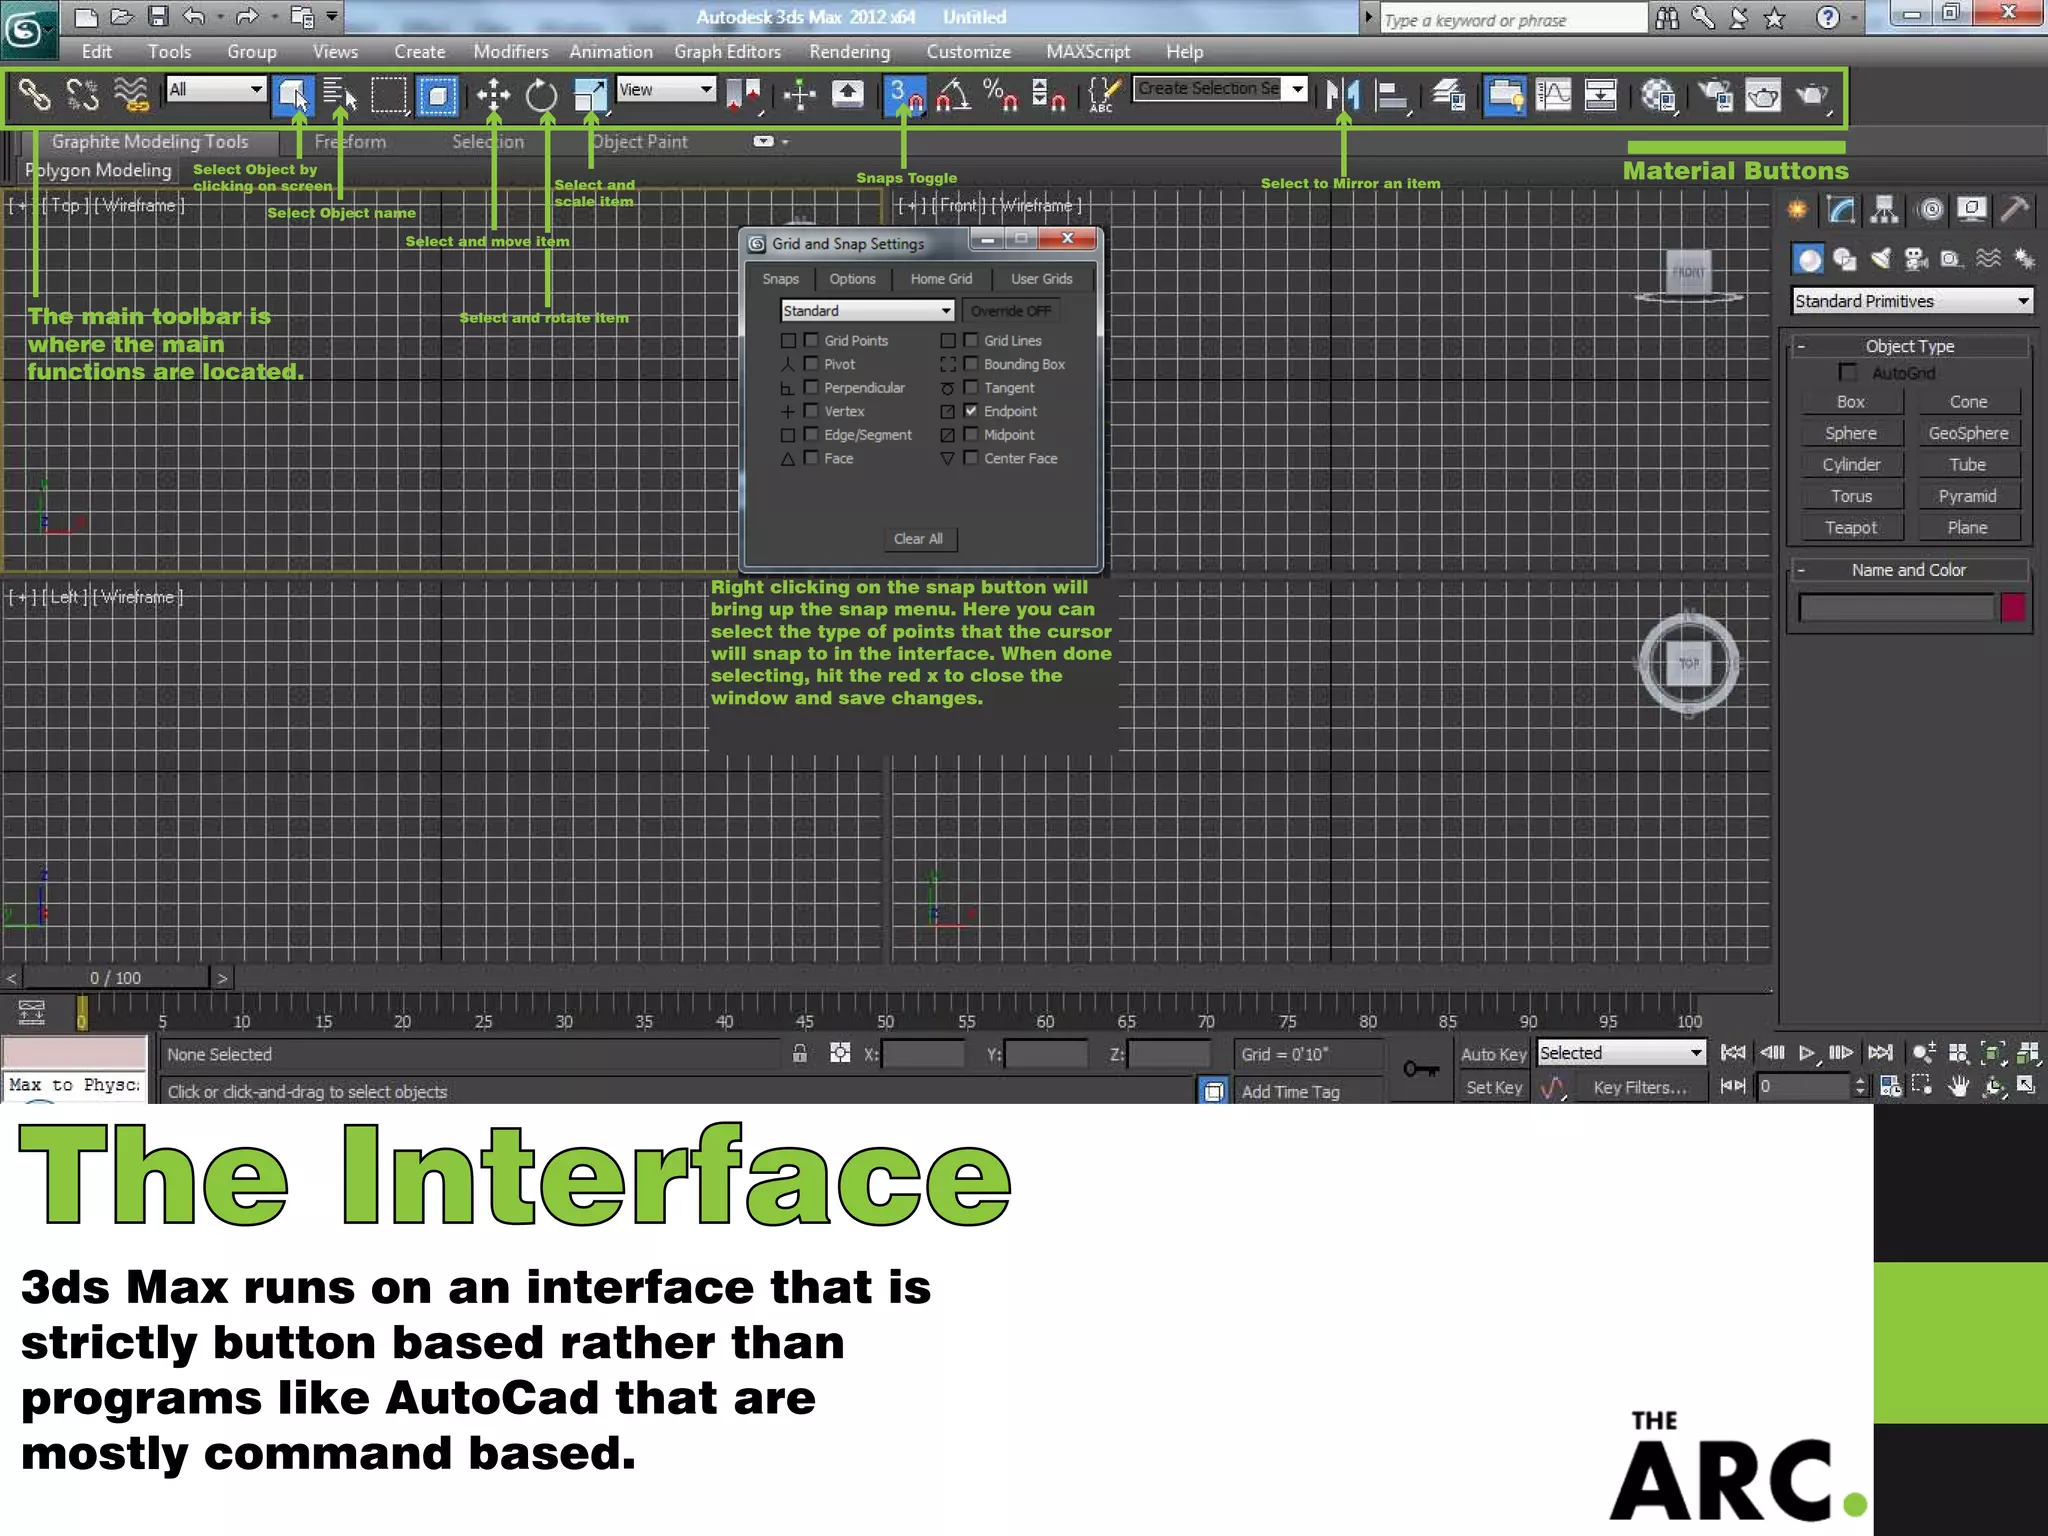
Task: Enable Perpendicular snap checkbox
Action: (x=811, y=387)
